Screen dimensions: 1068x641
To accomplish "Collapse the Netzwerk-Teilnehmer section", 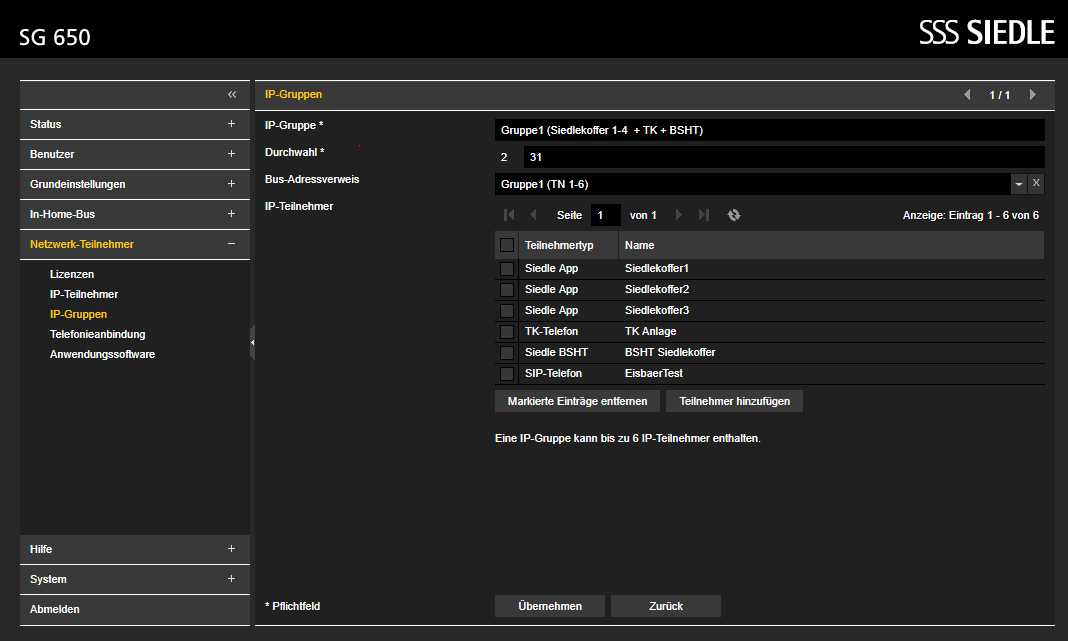I will click(x=135, y=245).
